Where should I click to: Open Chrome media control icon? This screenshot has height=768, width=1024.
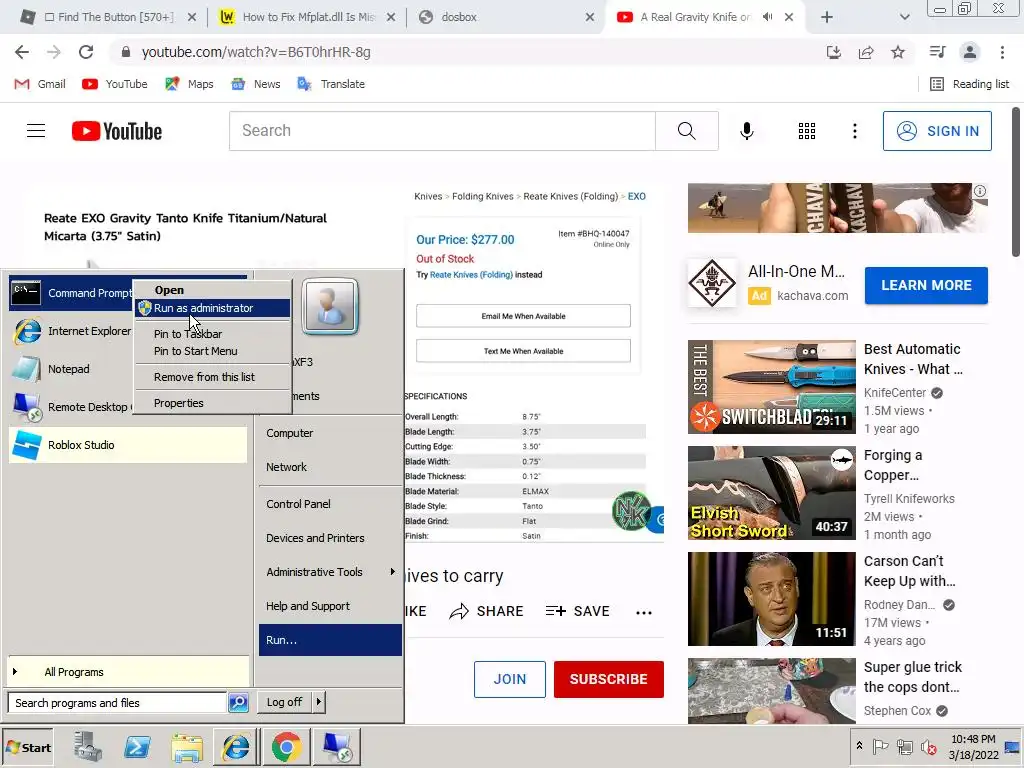tap(937, 52)
